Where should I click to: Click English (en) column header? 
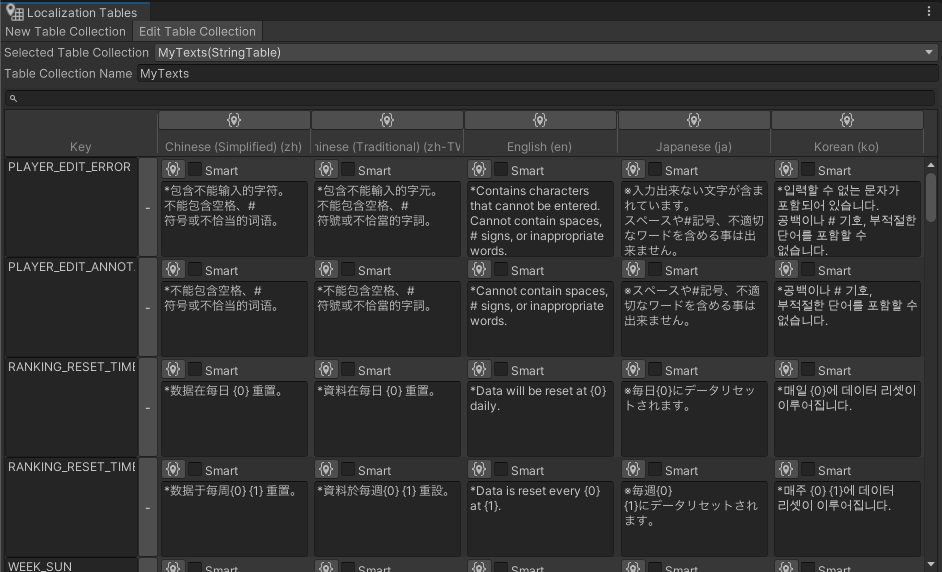click(x=539, y=147)
